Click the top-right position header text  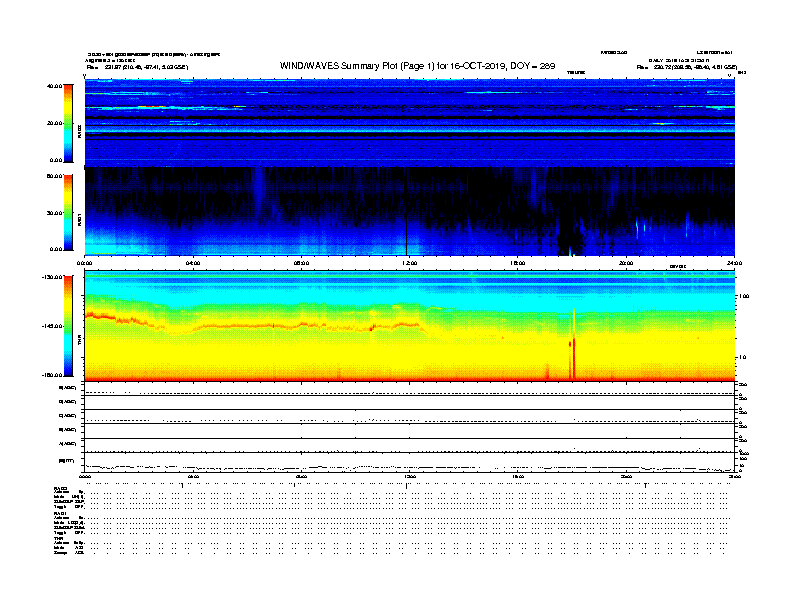pyautogui.click(x=686, y=67)
